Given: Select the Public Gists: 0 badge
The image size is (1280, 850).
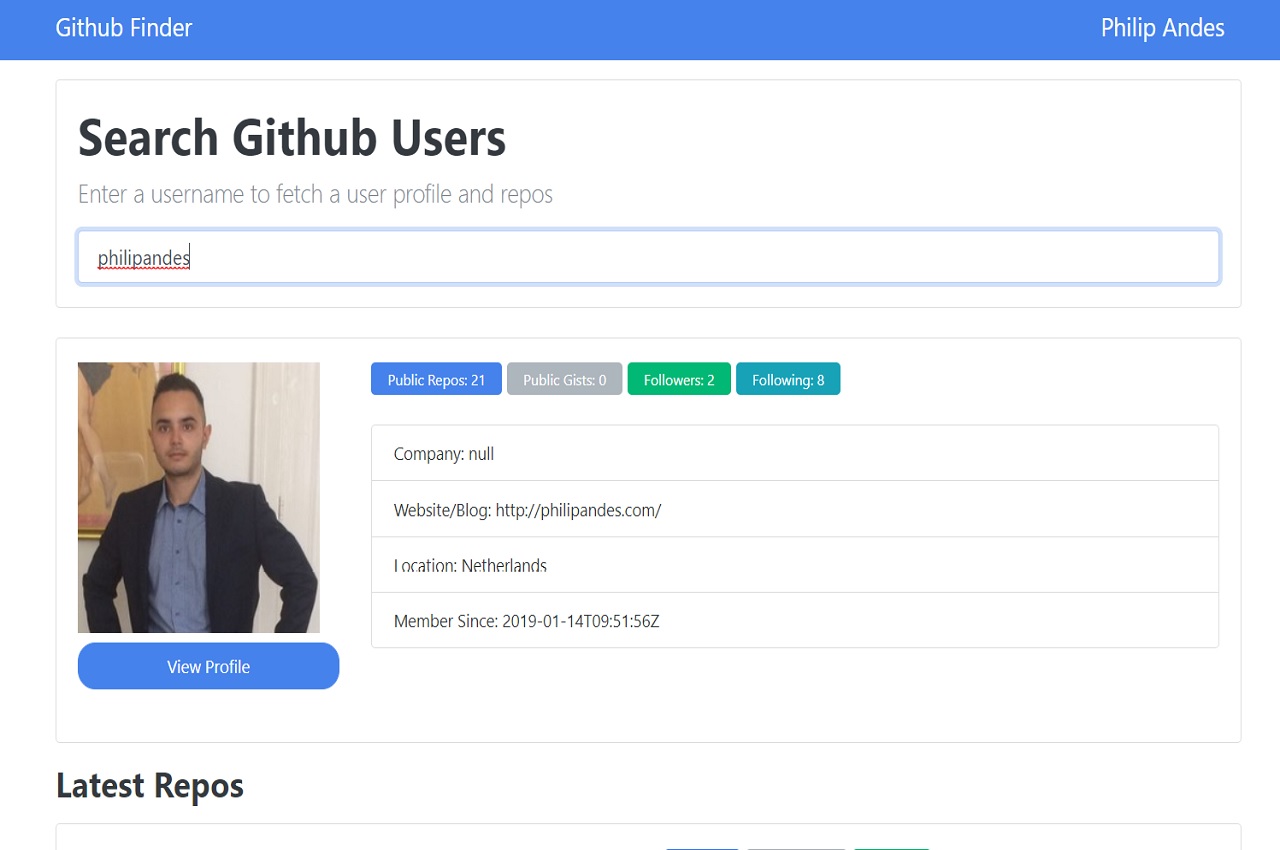Looking at the screenshot, I should pyautogui.click(x=564, y=379).
